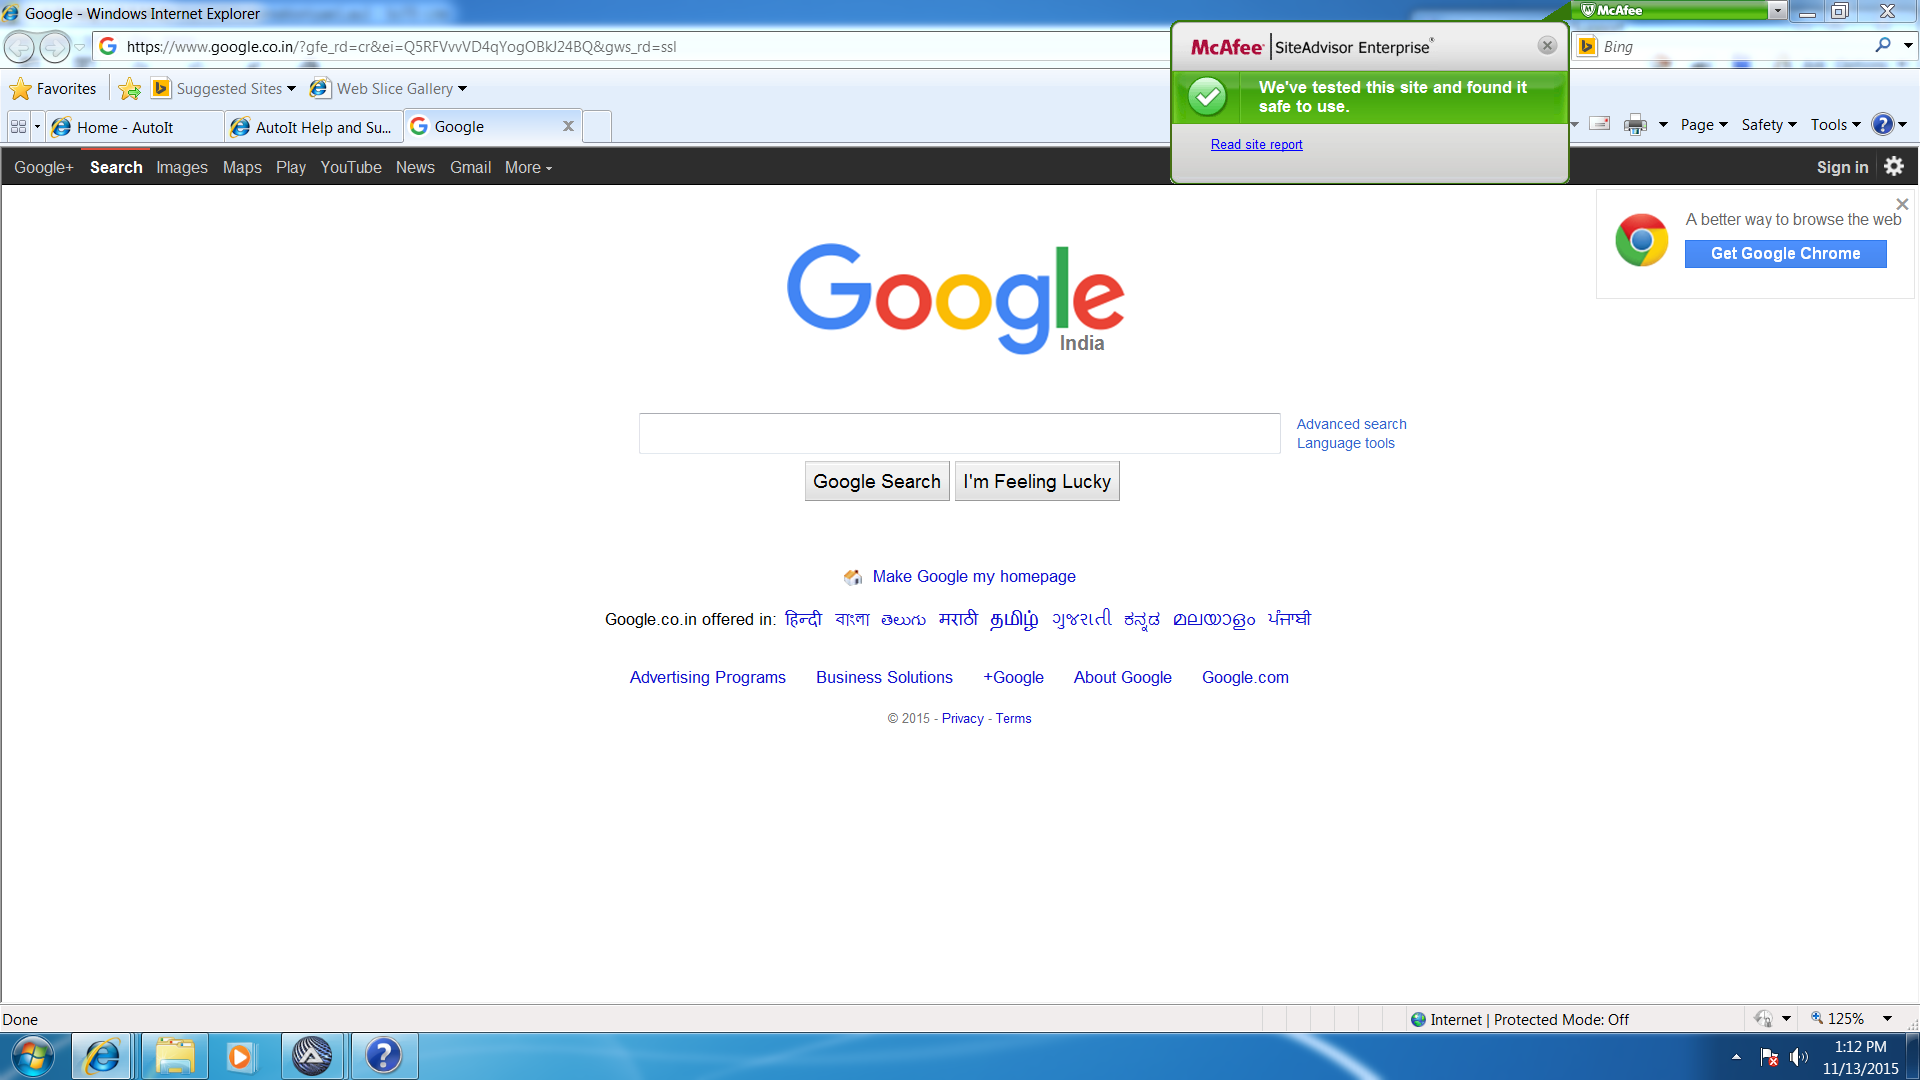Launch Windows Media Player from taskbar
This screenshot has width=1920, height=1080.
point(240,1056)
